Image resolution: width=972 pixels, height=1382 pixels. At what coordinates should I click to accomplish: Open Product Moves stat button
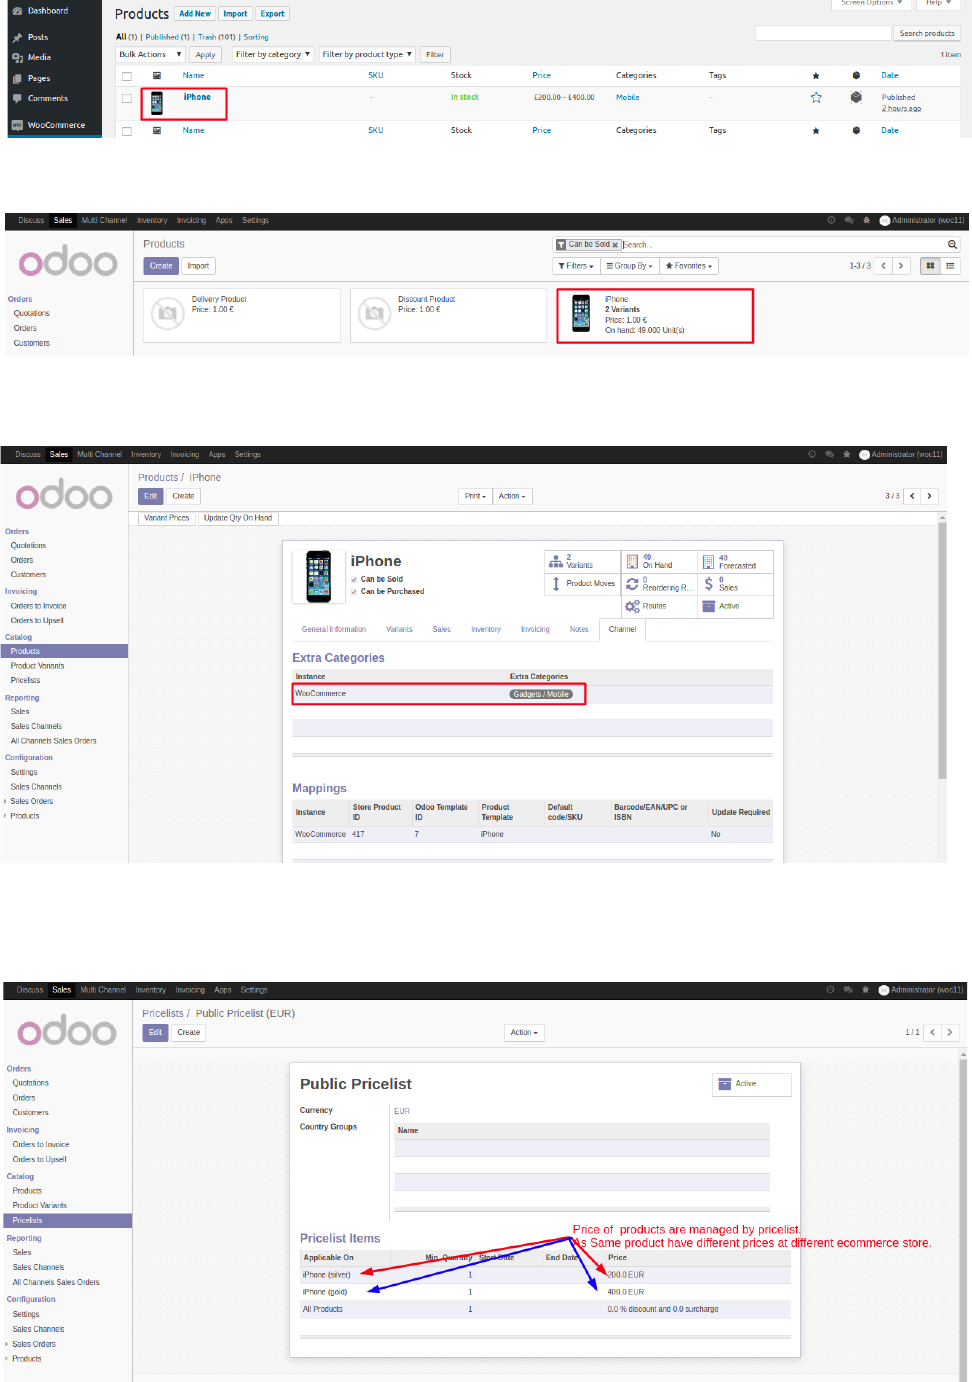pos(582,583)
